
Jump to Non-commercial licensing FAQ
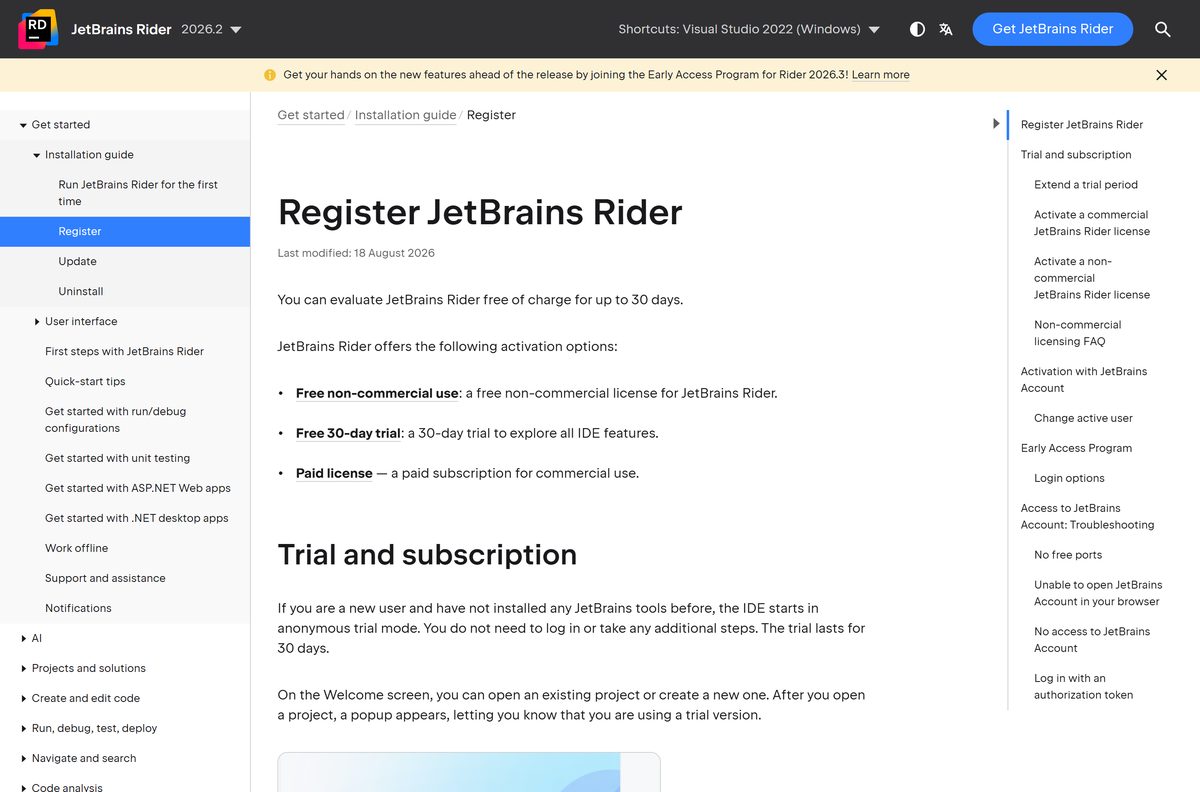(x=1078, y=333)
